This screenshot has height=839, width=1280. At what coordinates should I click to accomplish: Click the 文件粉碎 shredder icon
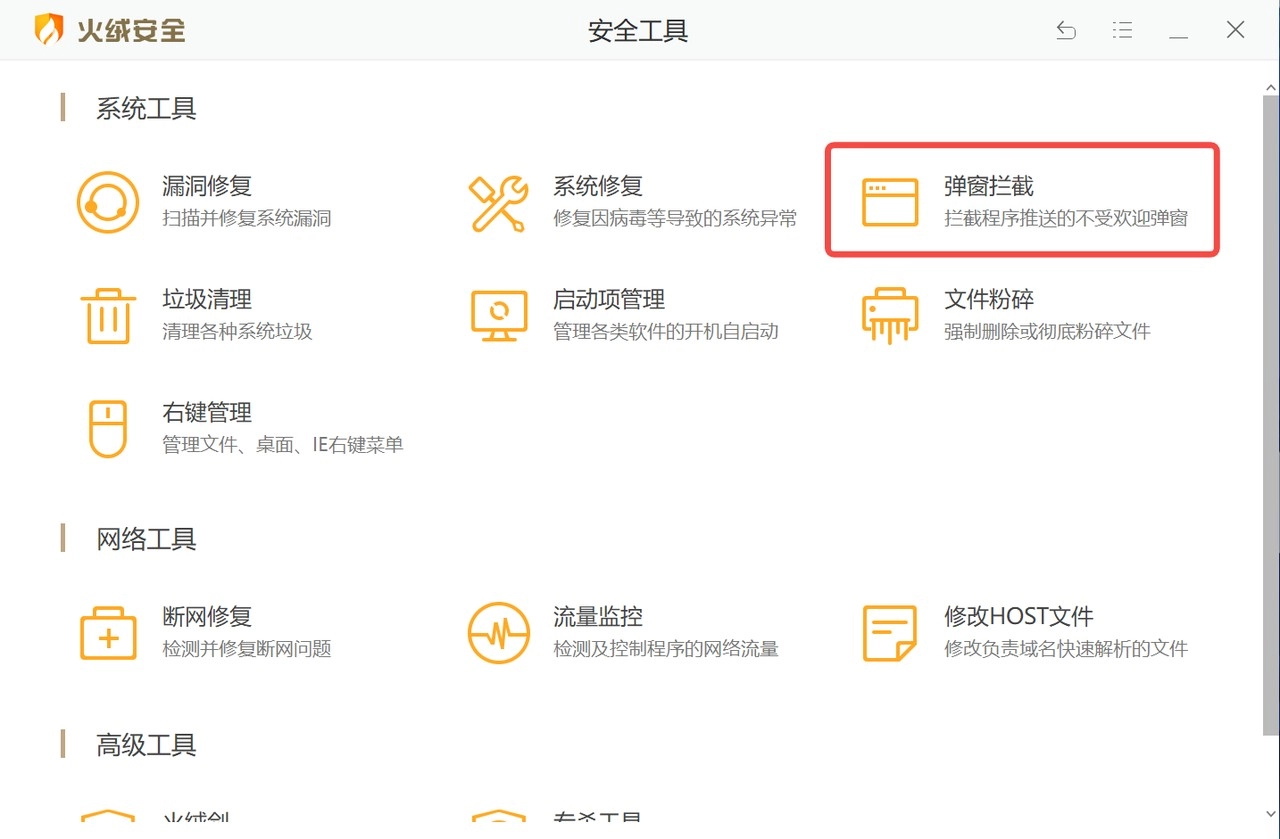point(889,316)
